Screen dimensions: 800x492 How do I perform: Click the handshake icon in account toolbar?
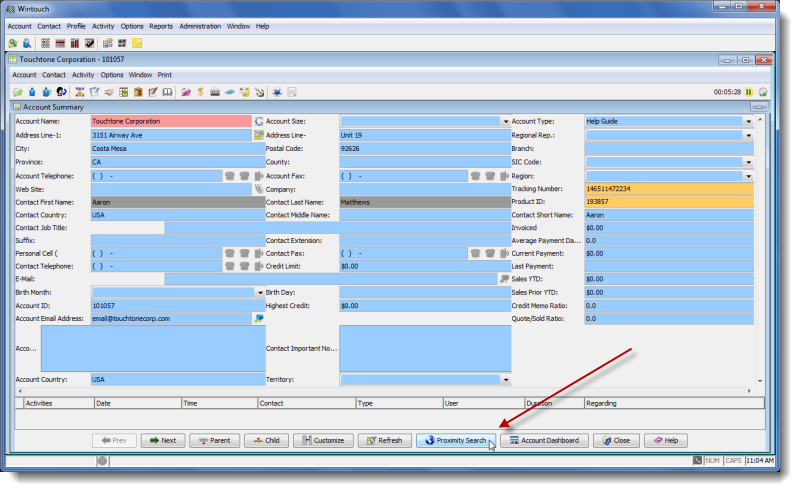point(109,92)
